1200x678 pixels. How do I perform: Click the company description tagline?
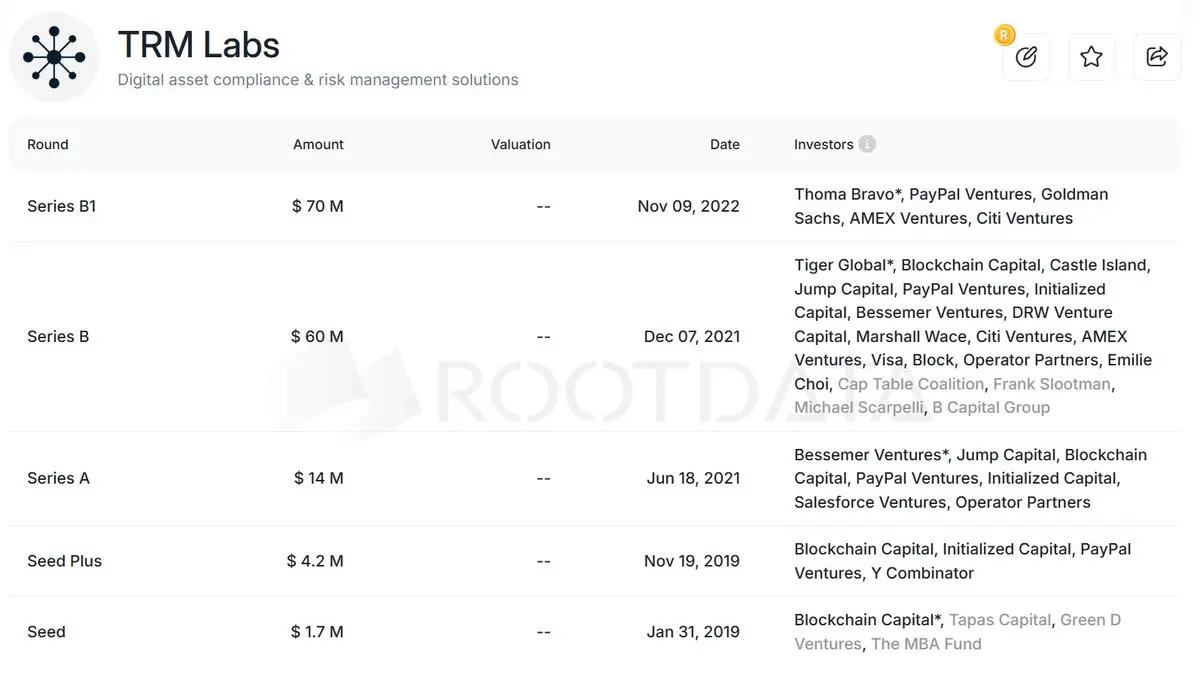318,80
